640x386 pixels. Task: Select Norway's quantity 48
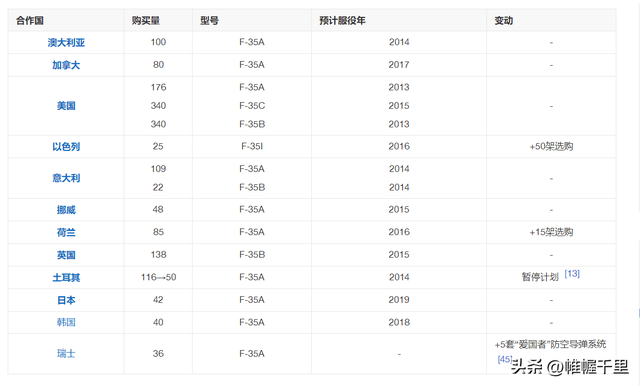point(158,209)
